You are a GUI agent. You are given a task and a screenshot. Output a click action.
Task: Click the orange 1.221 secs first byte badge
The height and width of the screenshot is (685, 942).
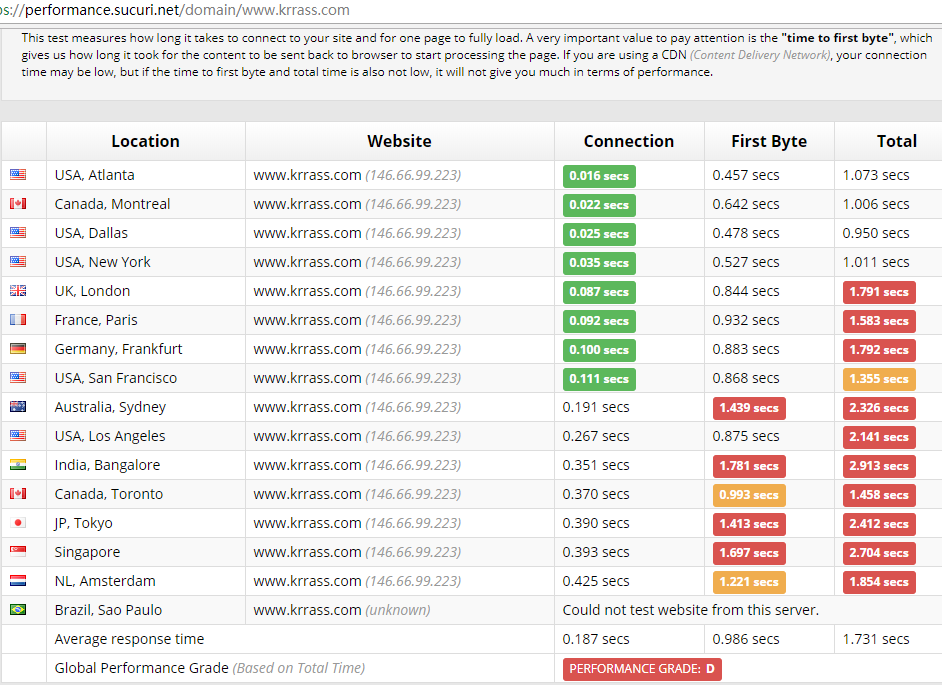(749, 582)
